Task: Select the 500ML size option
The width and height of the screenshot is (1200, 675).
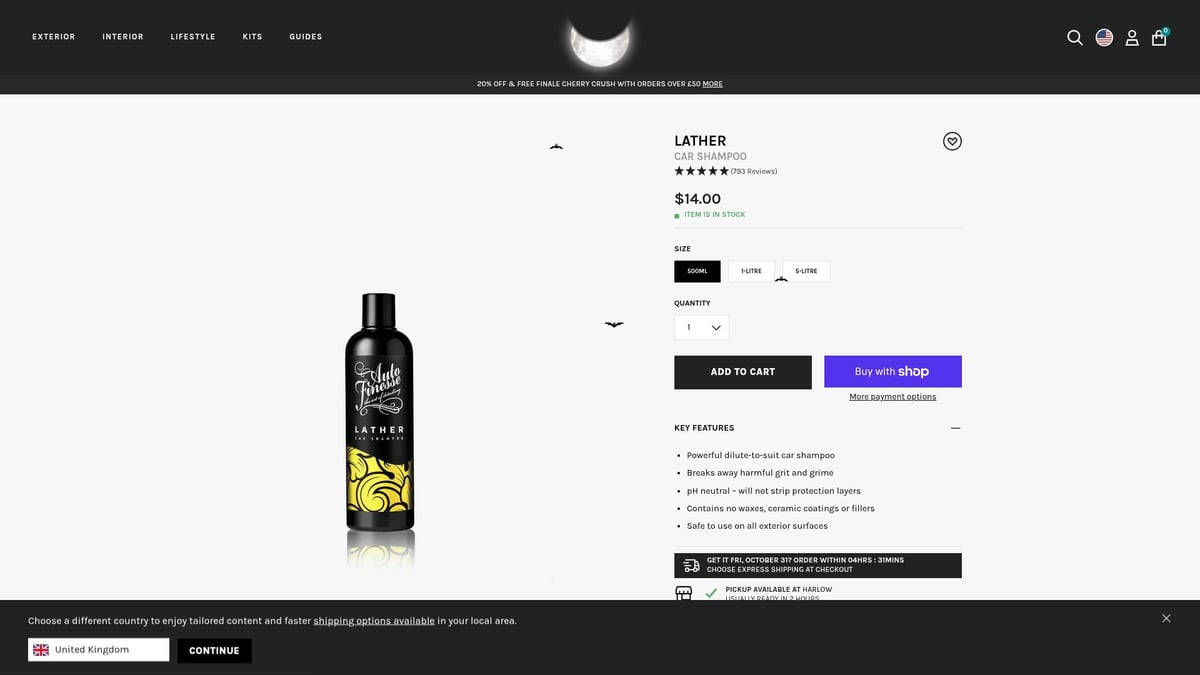Action: (x=697, y=271)
